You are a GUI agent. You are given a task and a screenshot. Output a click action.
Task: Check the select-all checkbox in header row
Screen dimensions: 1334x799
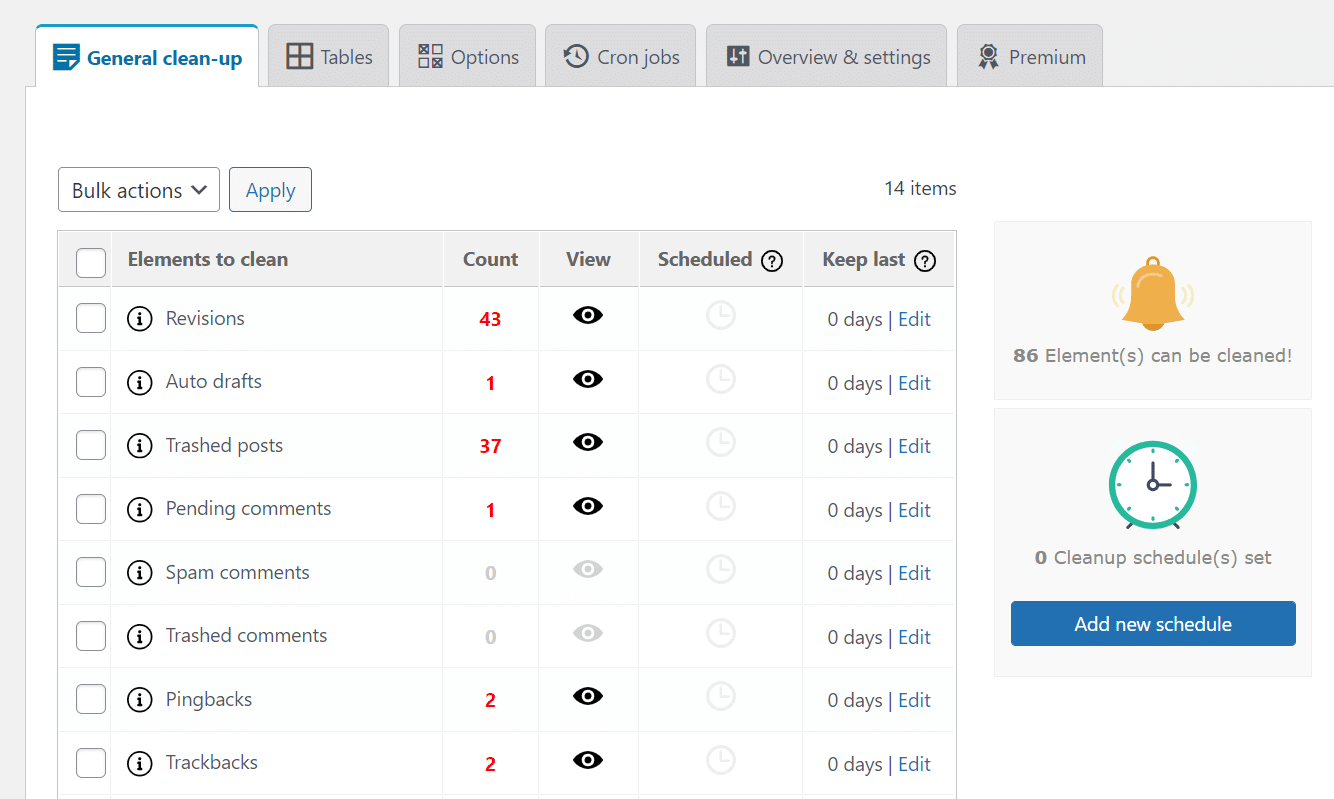[x=91, y=261]
